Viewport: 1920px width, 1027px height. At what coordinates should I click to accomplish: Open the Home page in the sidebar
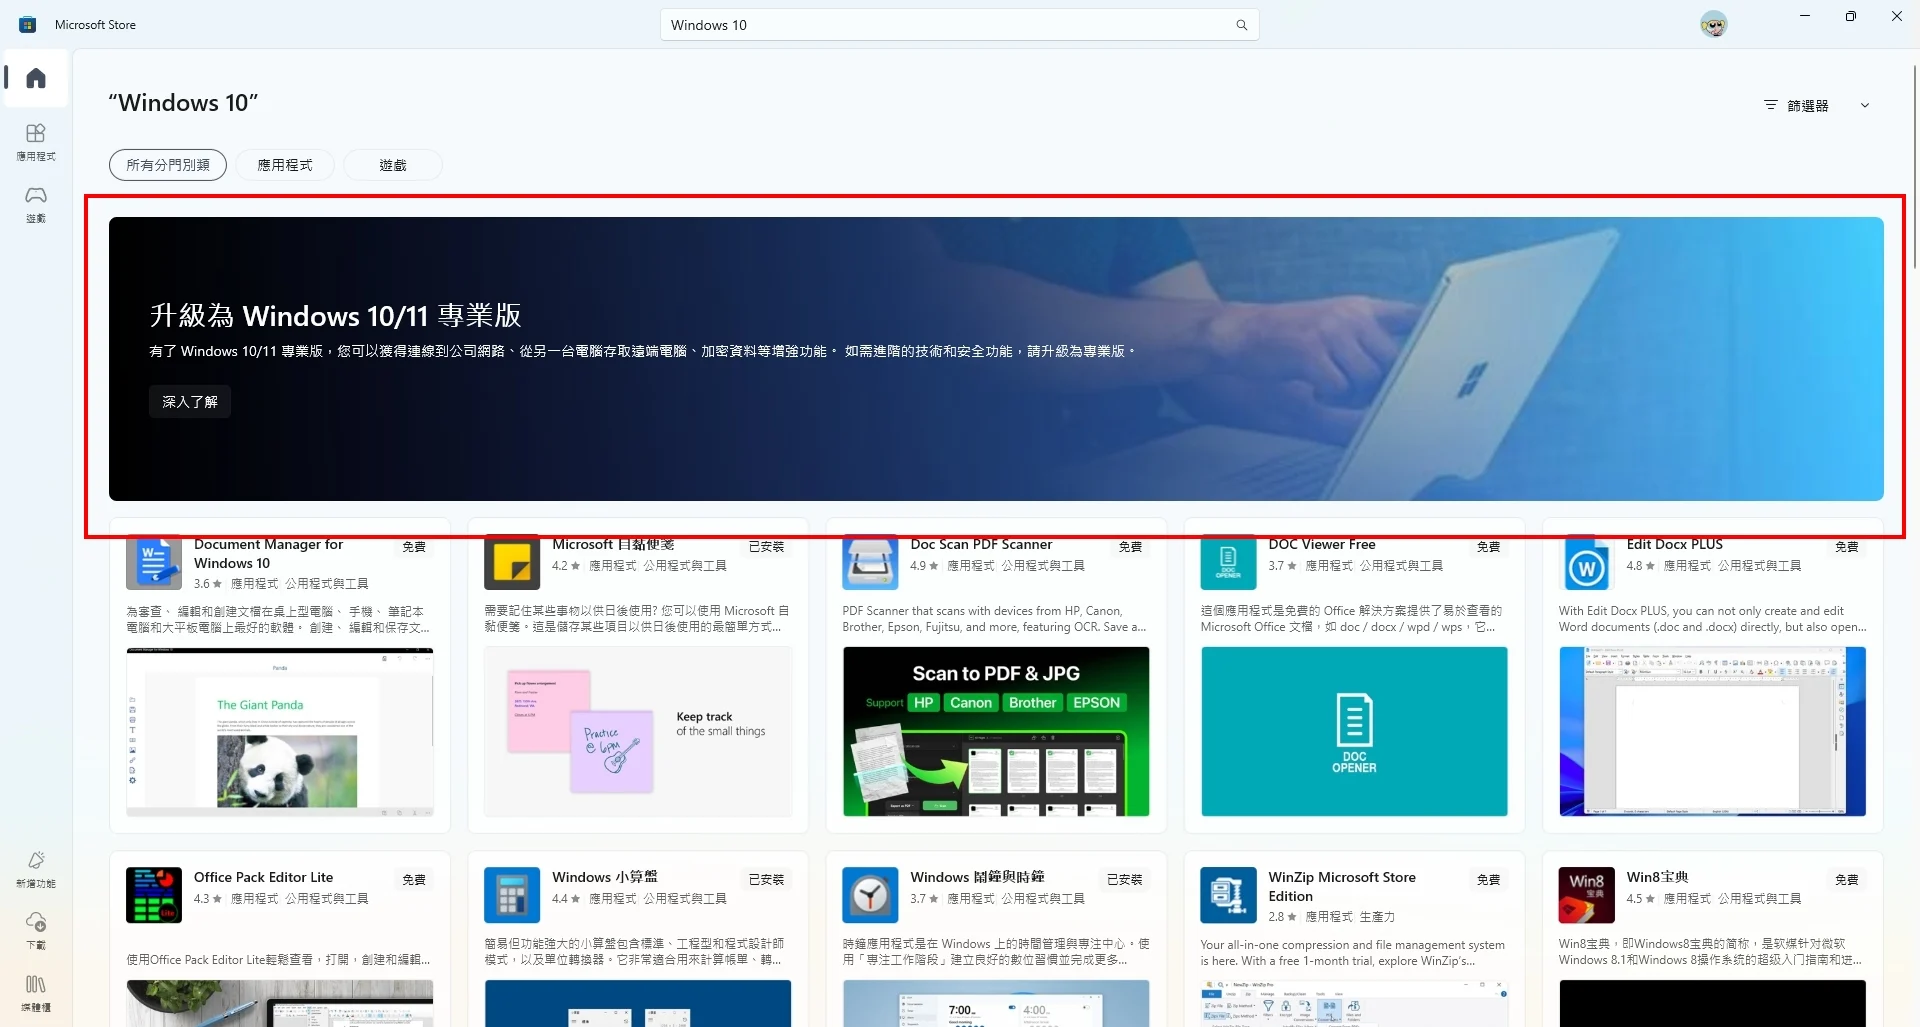pyautogui.click(x=36, y=78)
